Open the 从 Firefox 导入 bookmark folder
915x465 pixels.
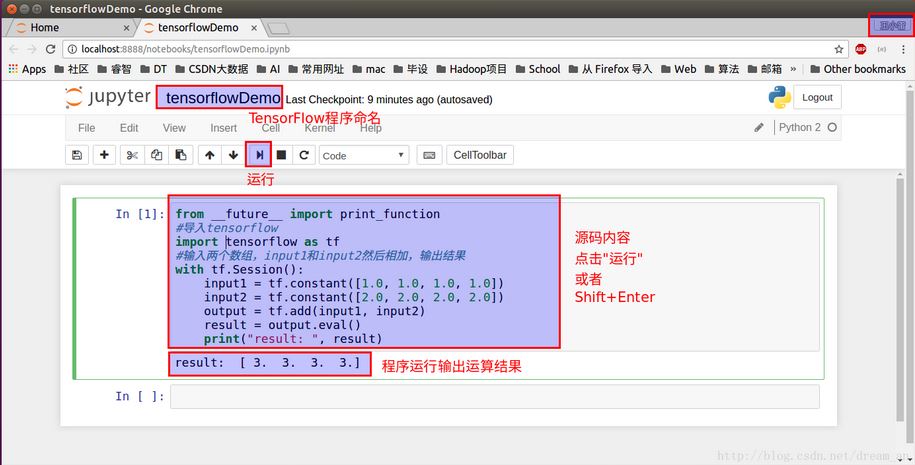(610, 69)
